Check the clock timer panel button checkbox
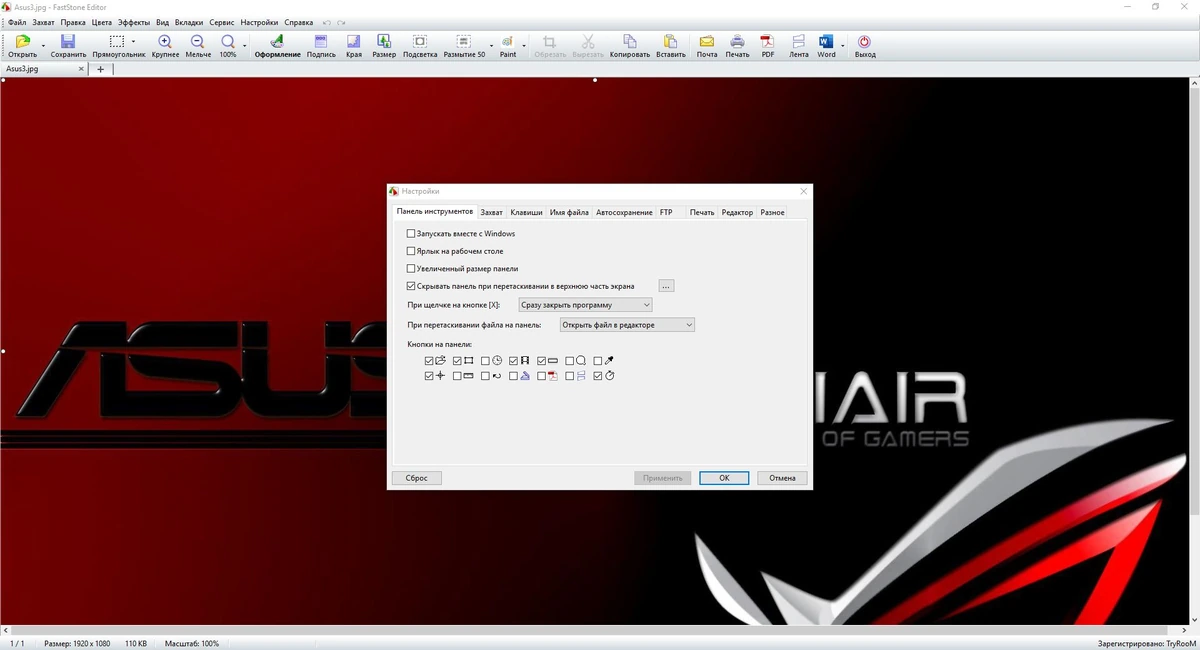The width and height of the screenshot is (1200, 650). point(485,361)
